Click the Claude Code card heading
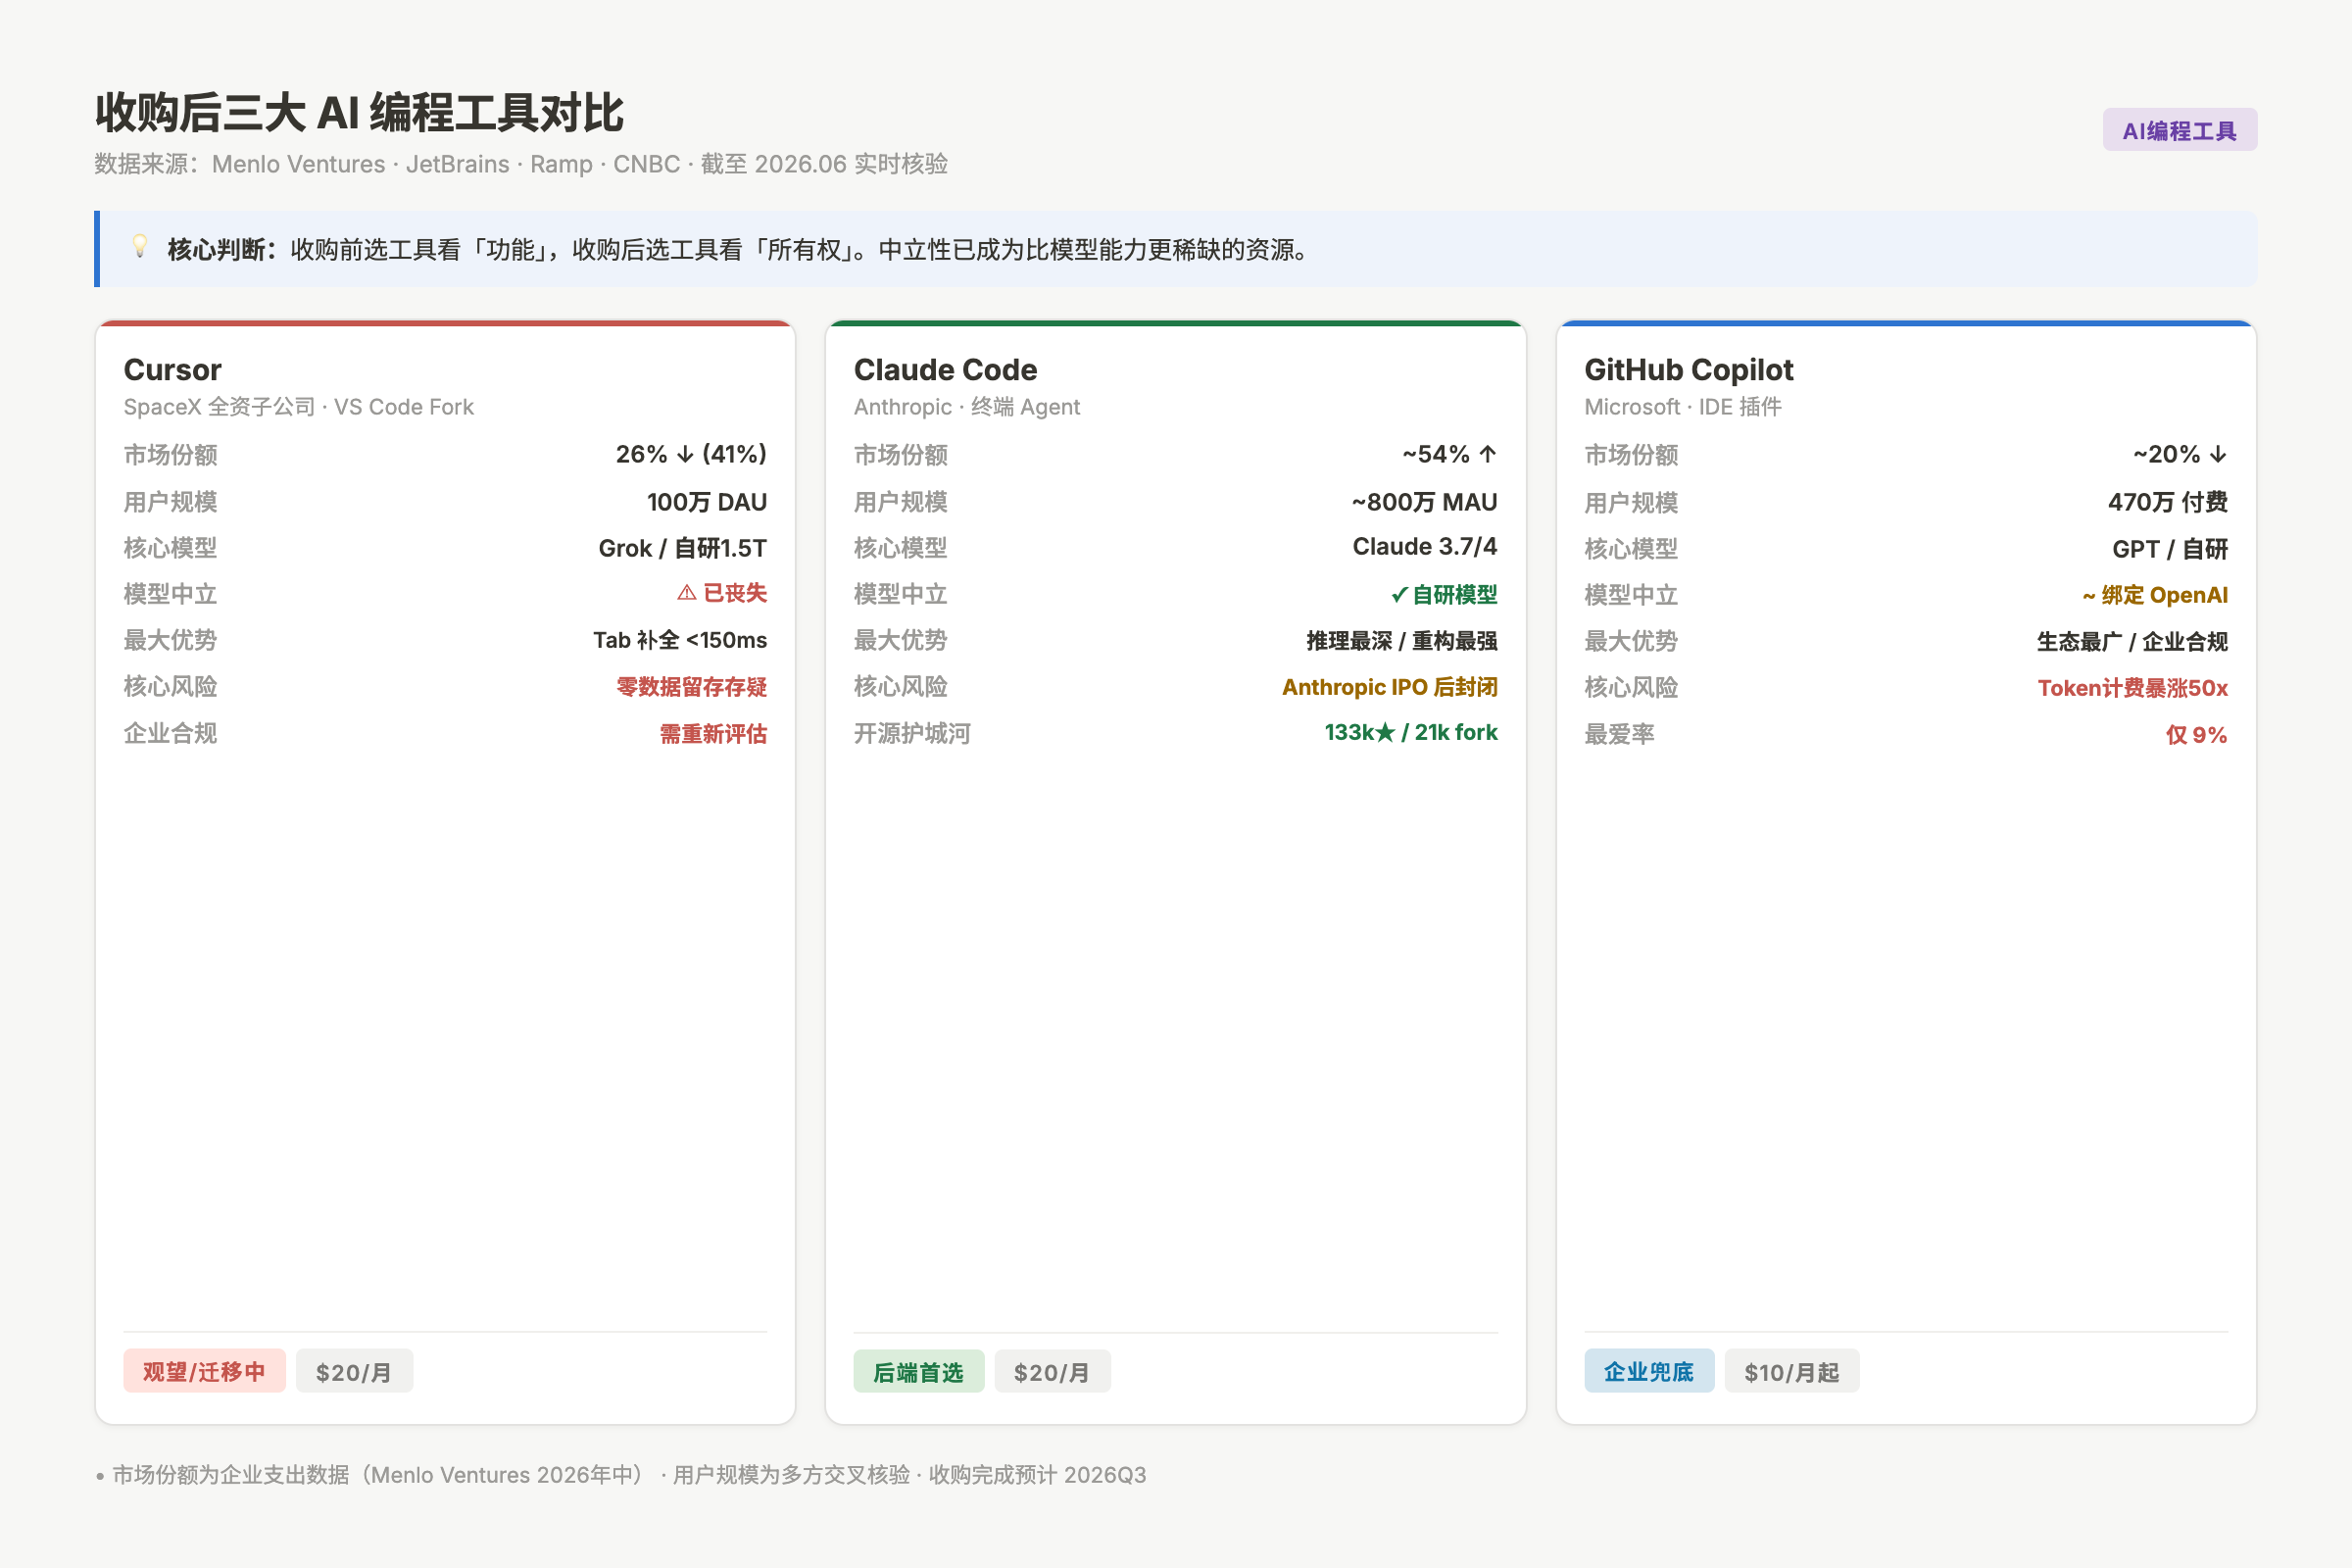2352x1568 pixels. pyautogui.click(x=945, y=370)
